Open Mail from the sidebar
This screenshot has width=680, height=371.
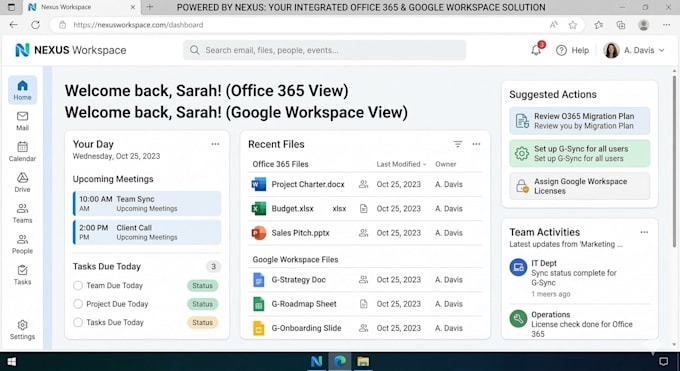(23, 121)
